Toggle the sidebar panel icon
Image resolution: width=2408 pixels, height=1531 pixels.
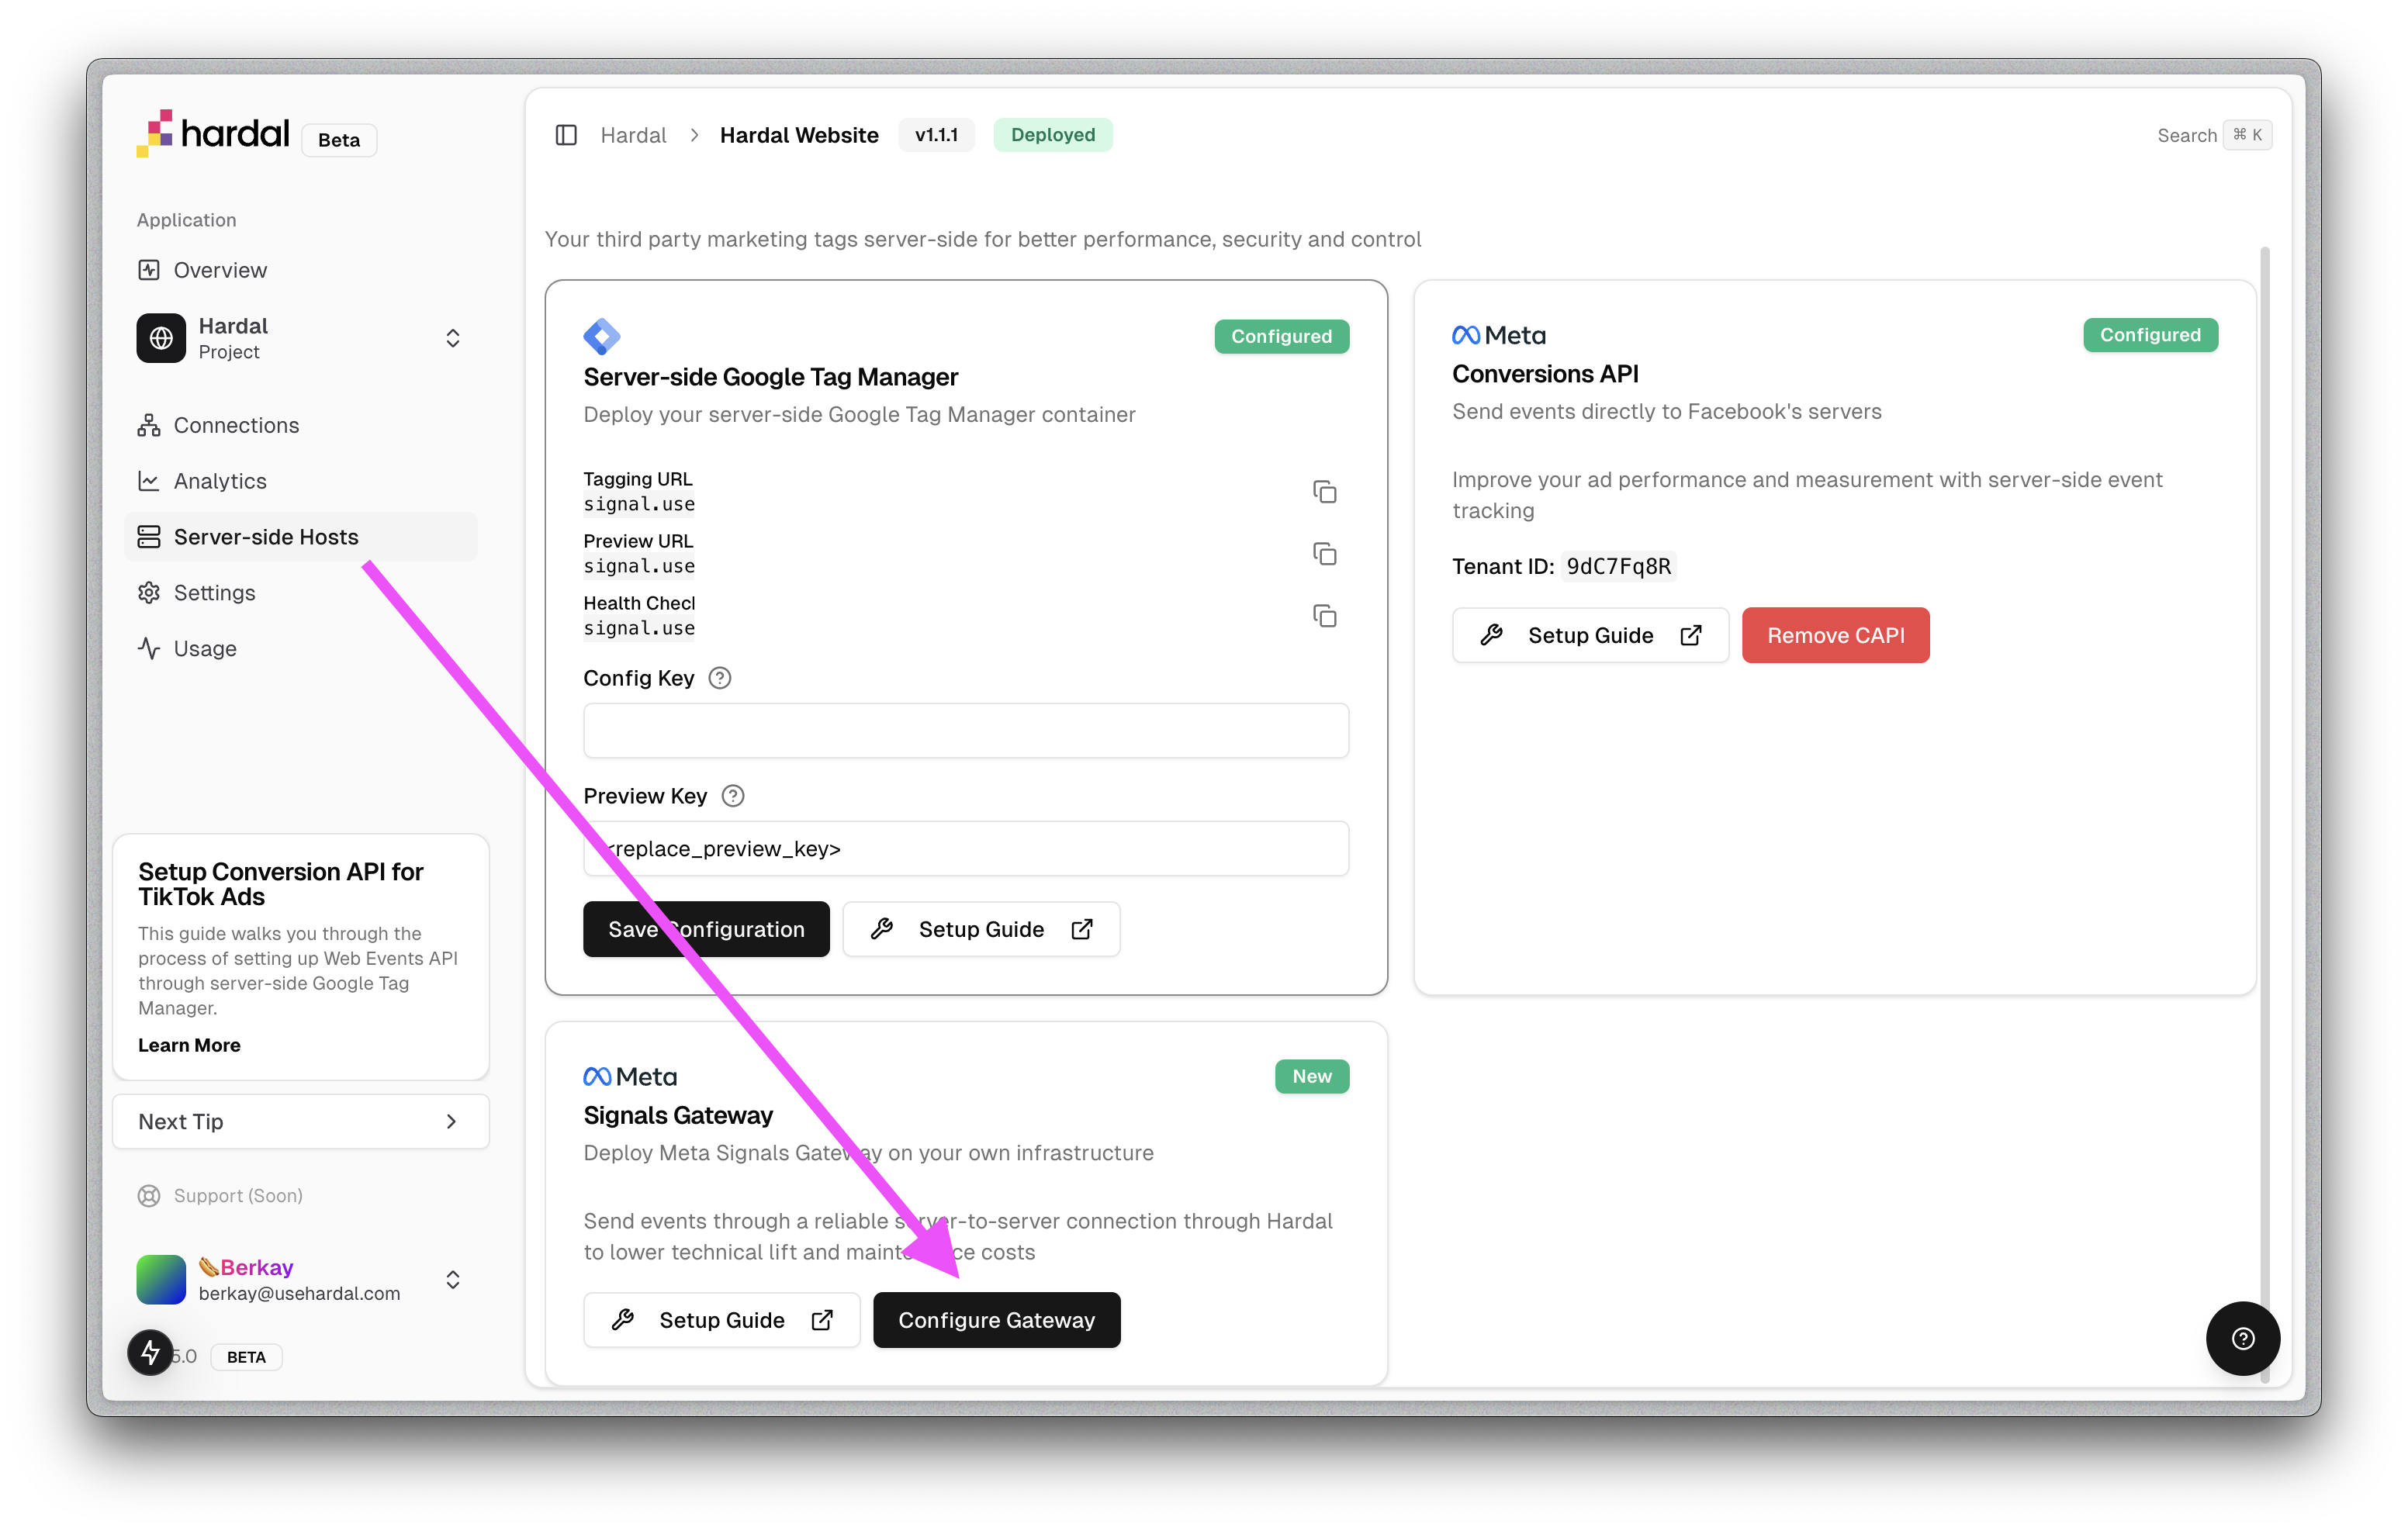[x=566, y=135]
